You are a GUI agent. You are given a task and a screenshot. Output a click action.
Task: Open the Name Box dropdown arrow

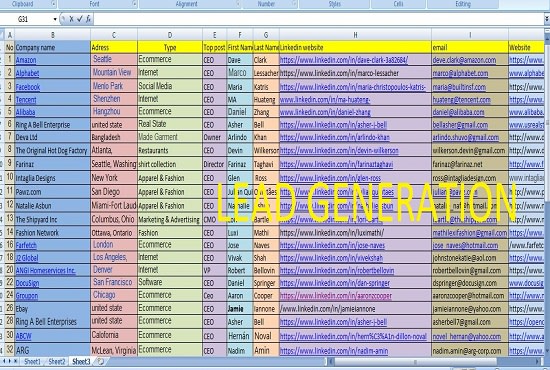pyautogui.click(x=55, y=19)
